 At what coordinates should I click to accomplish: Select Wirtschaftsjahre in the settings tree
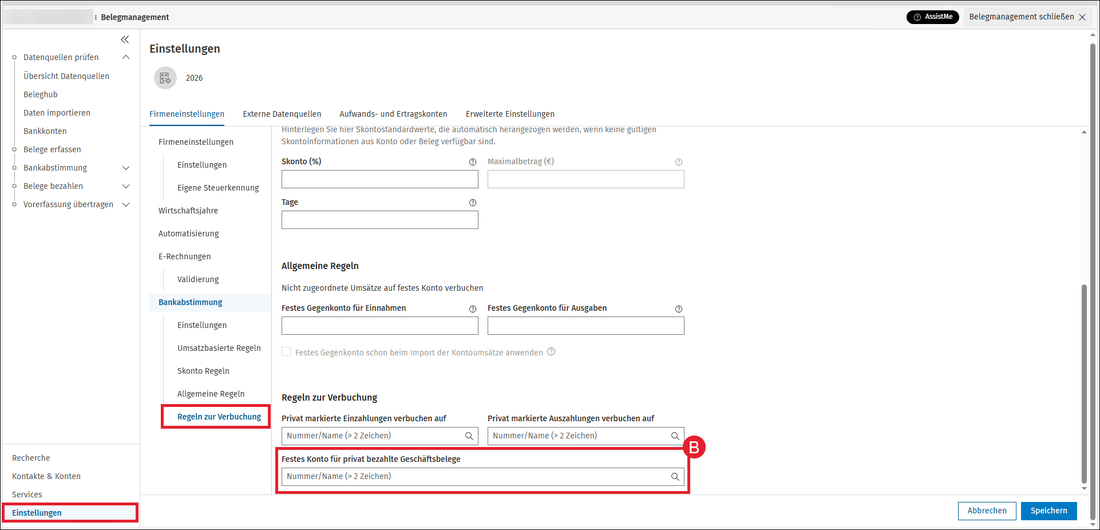click(x=188, y=210)
